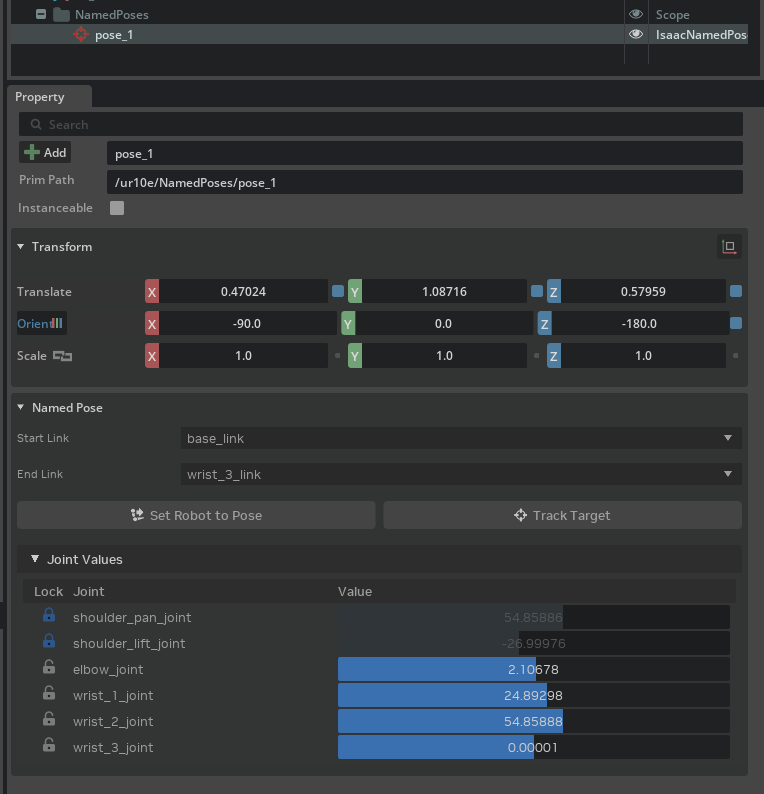
Task: Click the wrist_2_joint value slider
Action: point(533,721)
